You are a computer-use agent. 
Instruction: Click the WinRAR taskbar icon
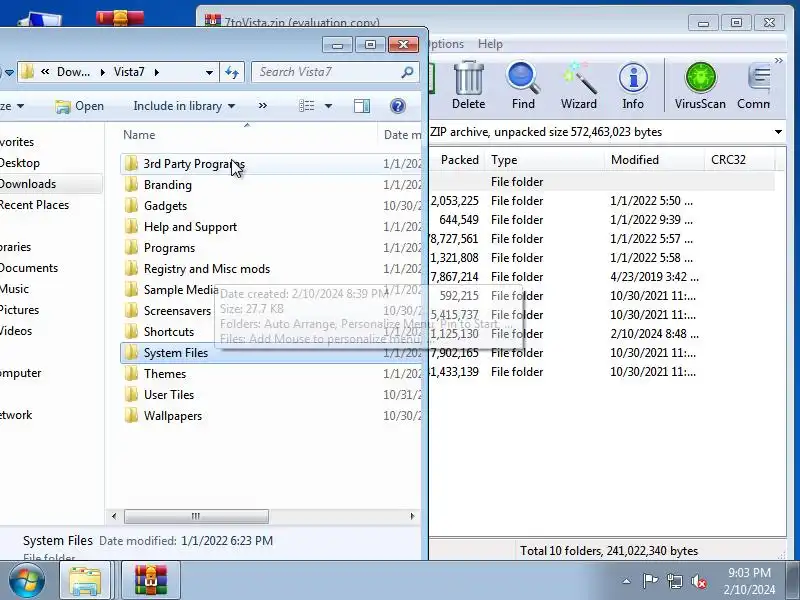(x=151, y=581)
